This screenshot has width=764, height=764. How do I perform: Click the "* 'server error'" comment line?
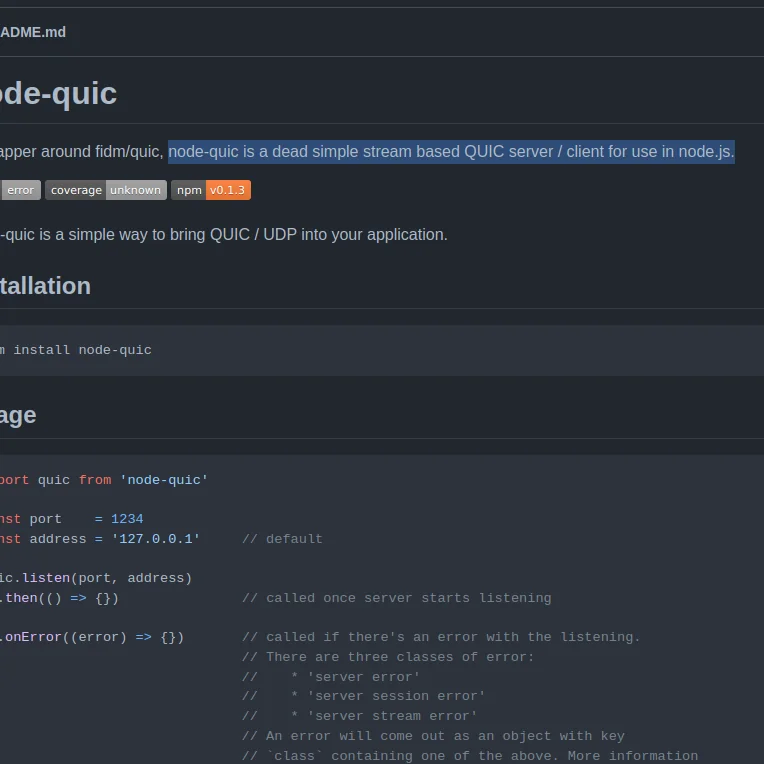(x=331, y=677)
